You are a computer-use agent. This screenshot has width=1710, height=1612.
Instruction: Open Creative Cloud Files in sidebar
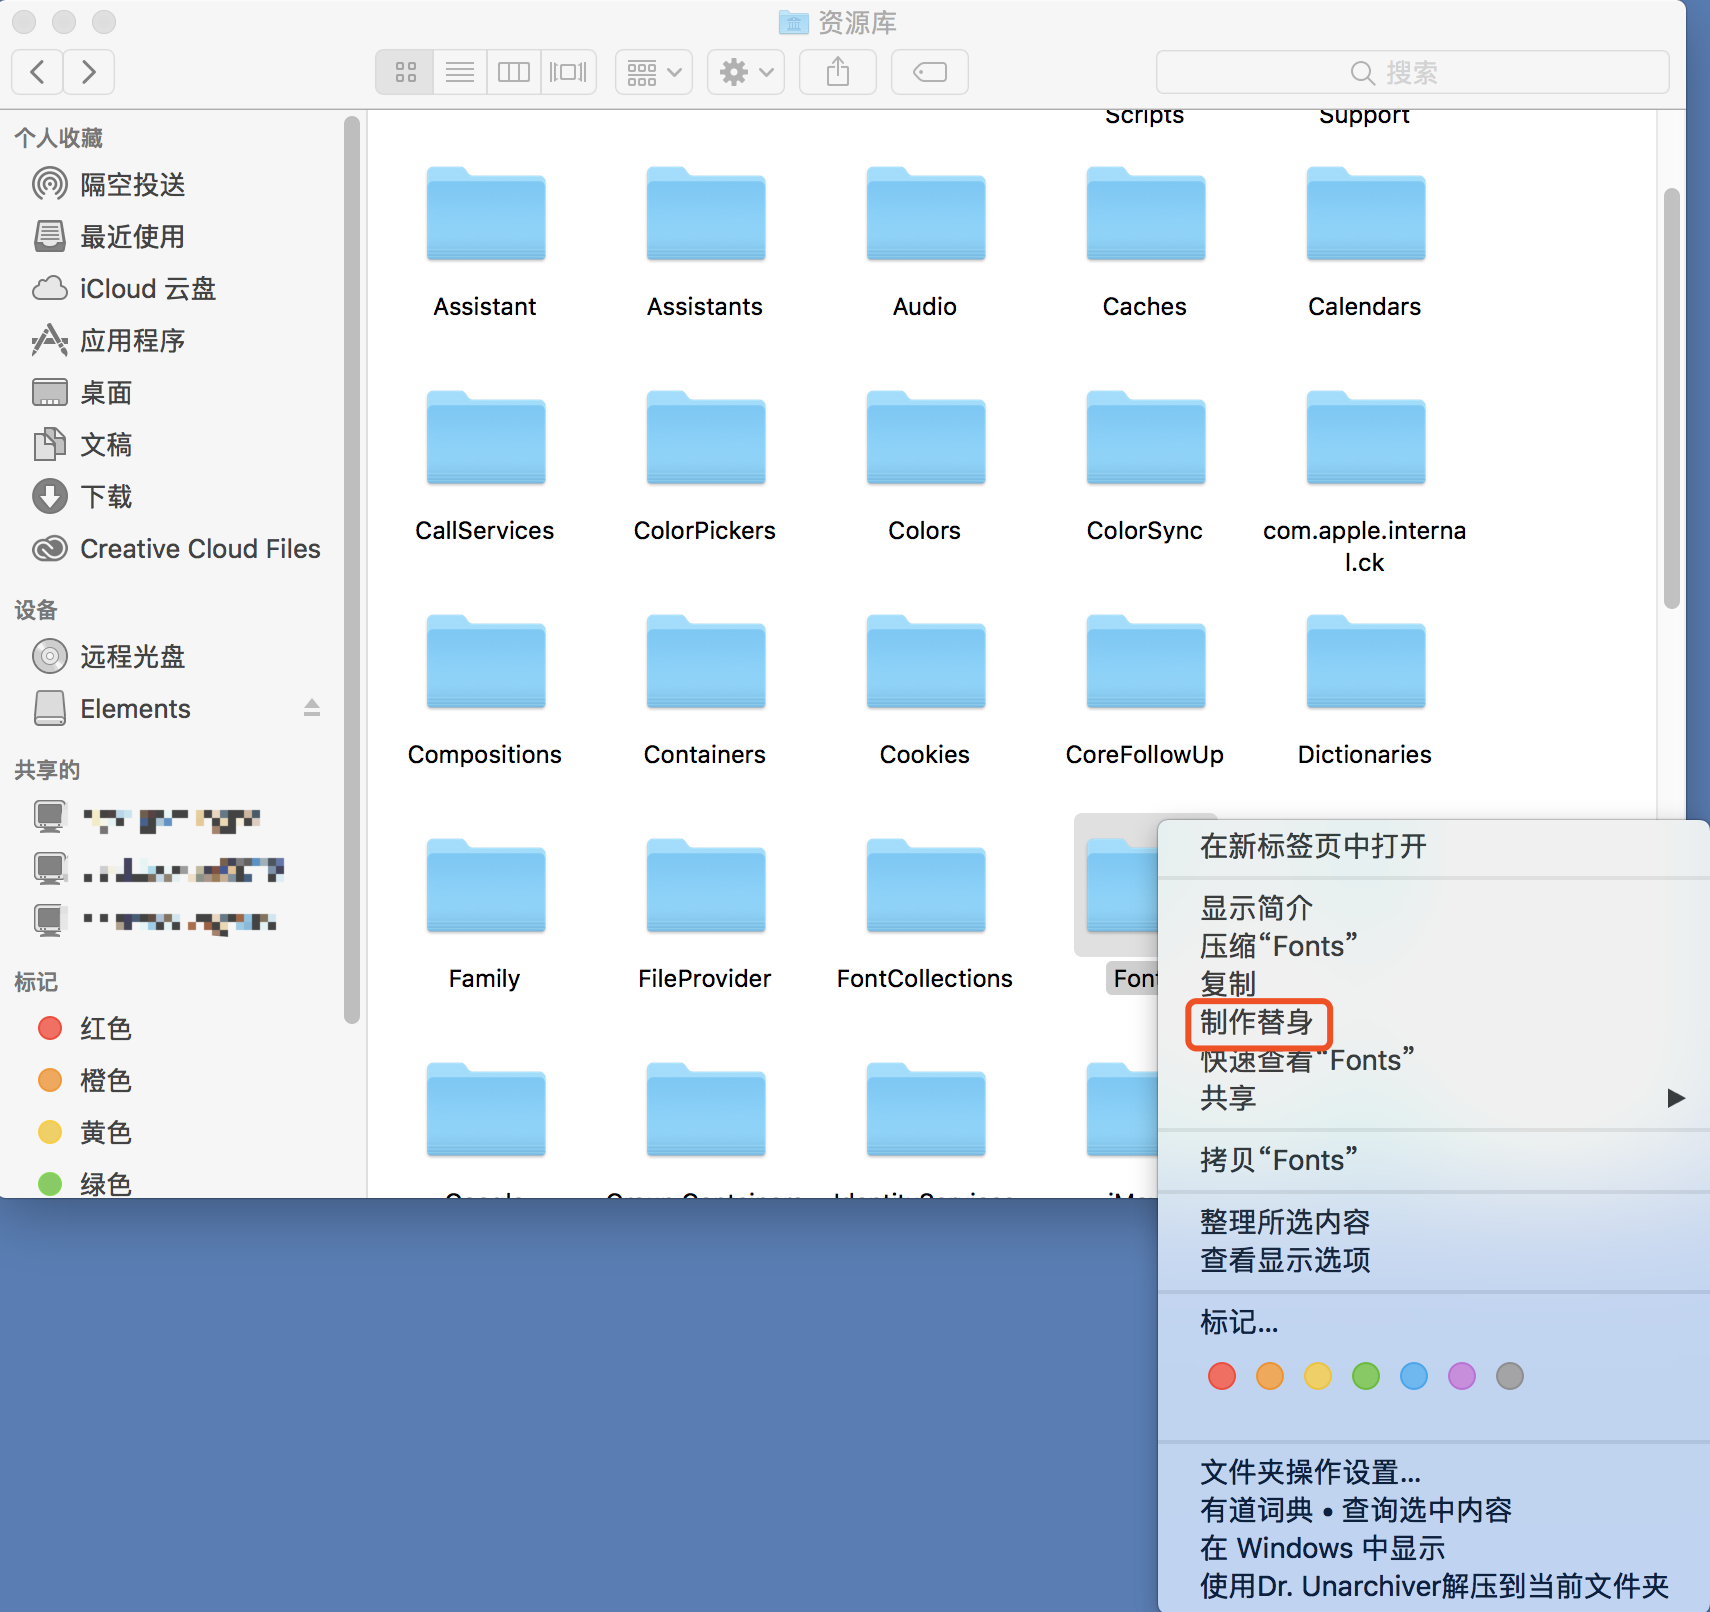click(x=199, y=548)
